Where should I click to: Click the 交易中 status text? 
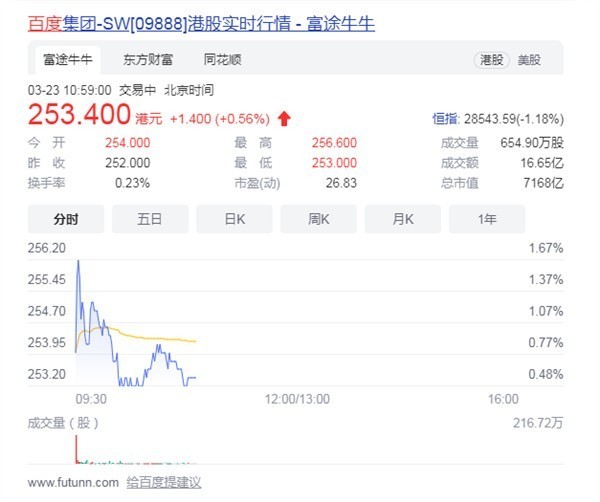(x=137, y=90)
